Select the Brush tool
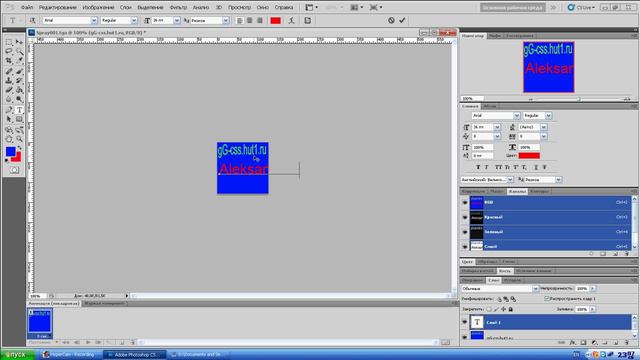 pos(19,71)
